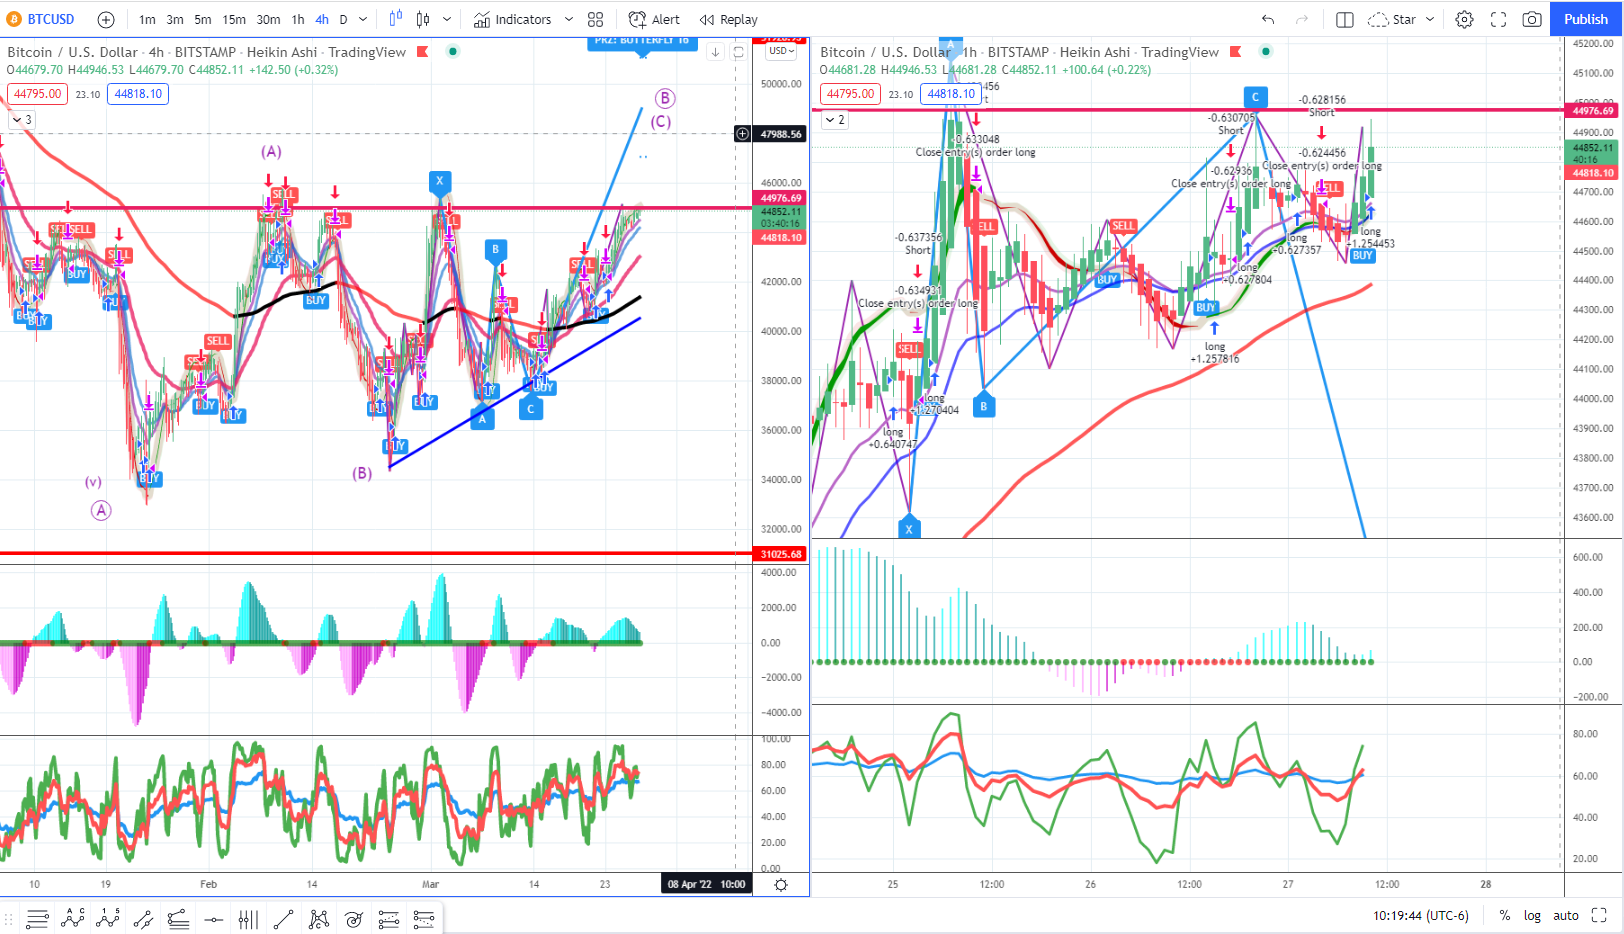
Task: Enter fullscreen mode
Action: coord(1498,19)
